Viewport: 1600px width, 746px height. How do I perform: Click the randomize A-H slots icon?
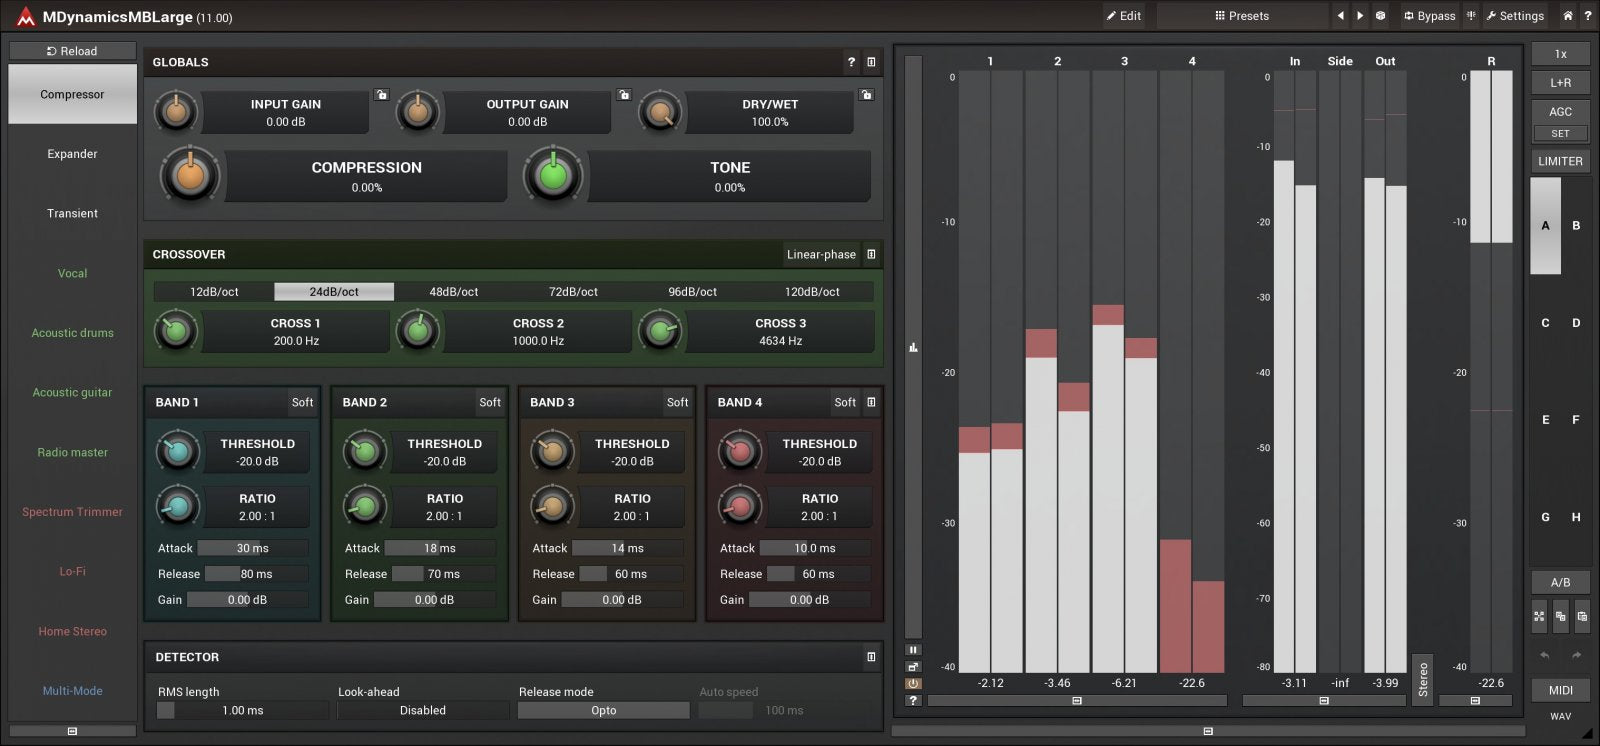[1539, 617]
